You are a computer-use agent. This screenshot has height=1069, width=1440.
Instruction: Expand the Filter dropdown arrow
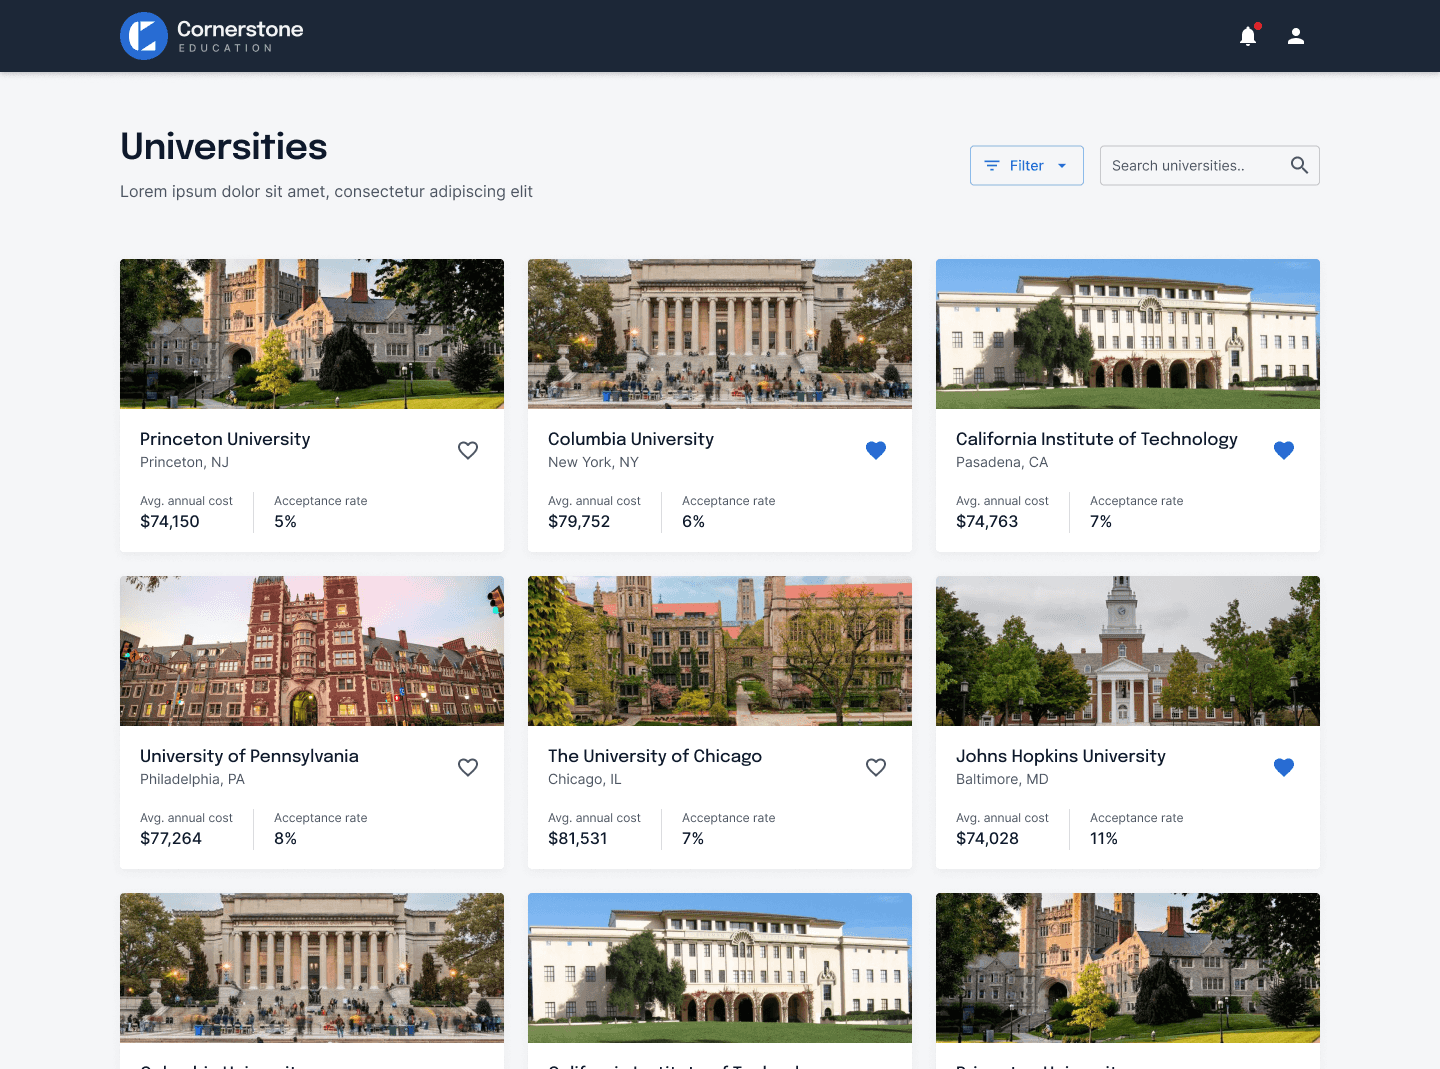(x=1062, y=166)
